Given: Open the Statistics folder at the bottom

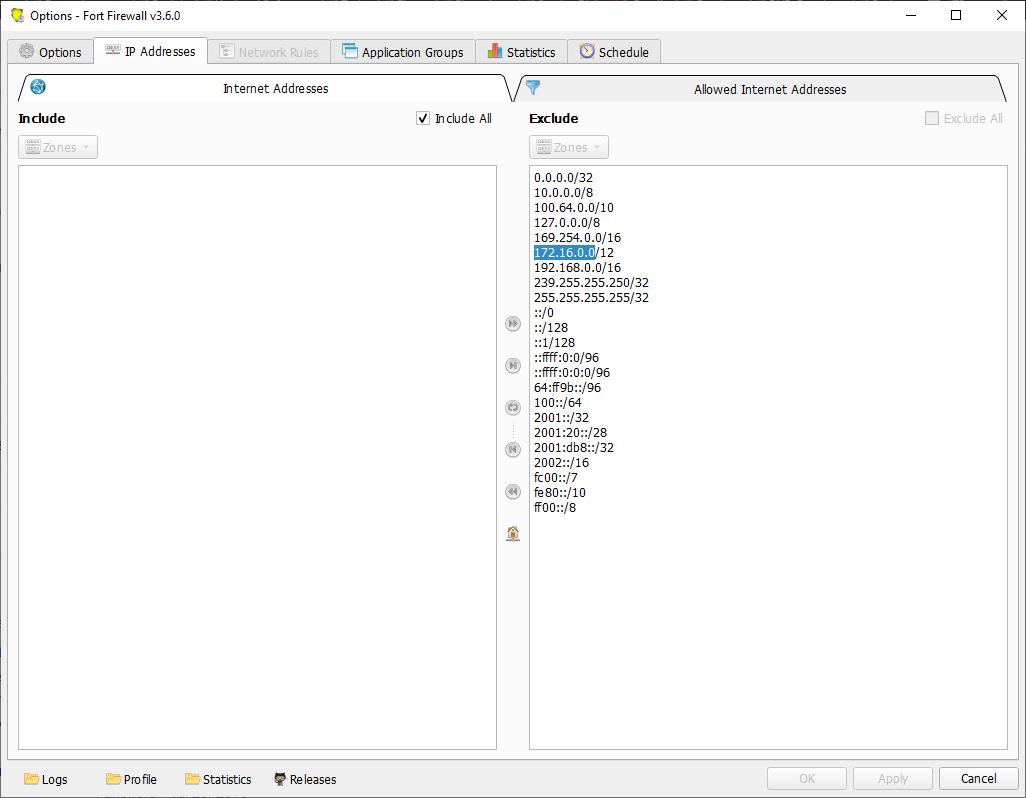Looking at the screenshot, I should [x=217, y=779].
